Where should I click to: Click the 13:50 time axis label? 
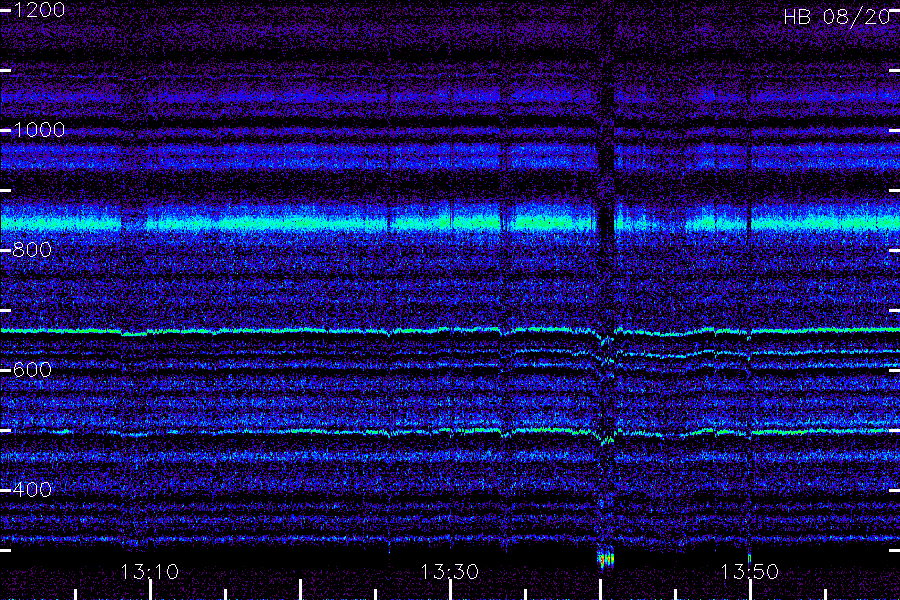[750, 572]
